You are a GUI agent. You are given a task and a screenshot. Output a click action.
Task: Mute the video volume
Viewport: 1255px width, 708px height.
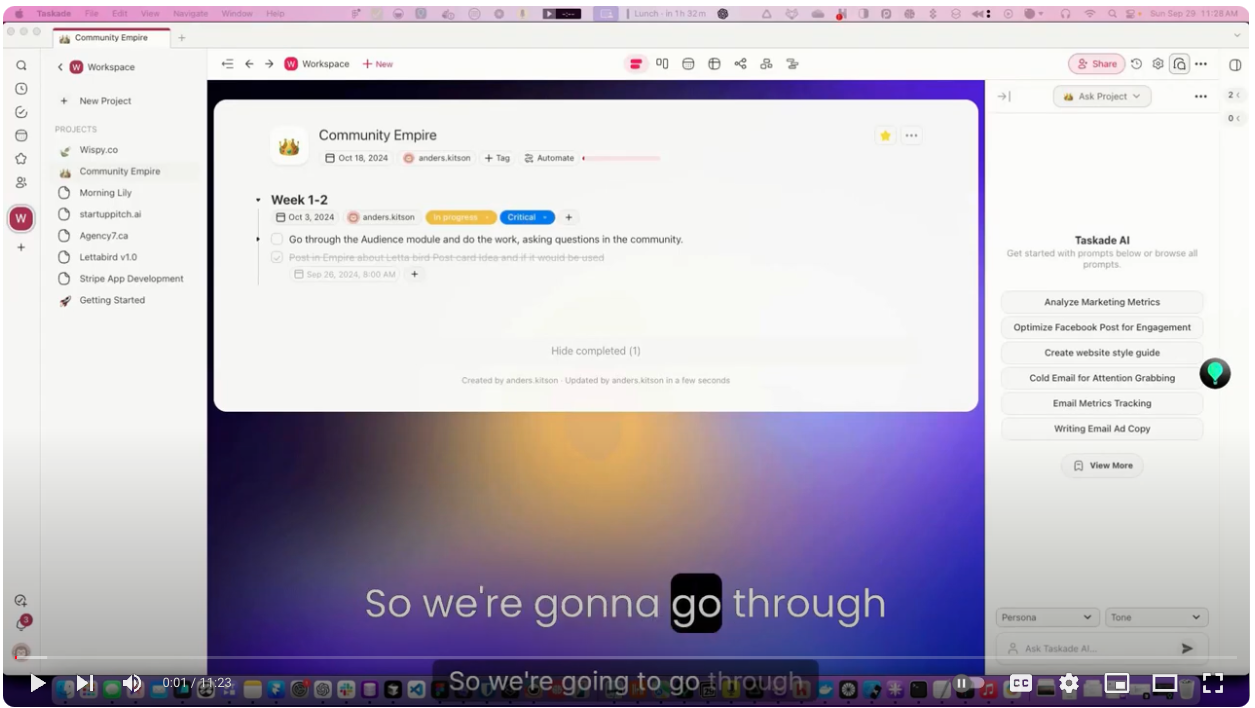click(x=133, y=683)
